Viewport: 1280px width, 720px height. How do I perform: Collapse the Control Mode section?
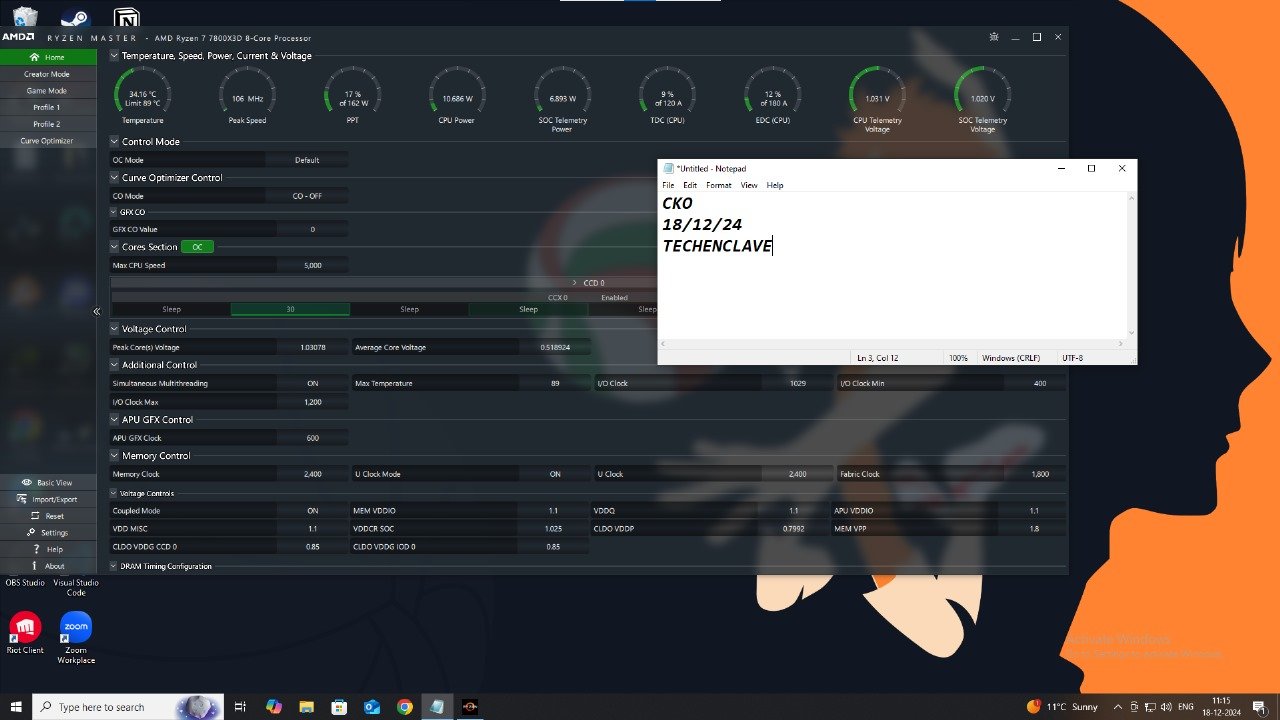(114, 142)
